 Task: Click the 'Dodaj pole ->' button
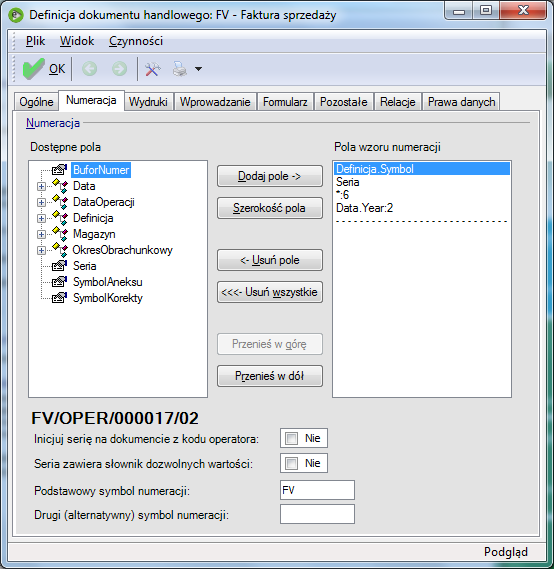(270, 176)
